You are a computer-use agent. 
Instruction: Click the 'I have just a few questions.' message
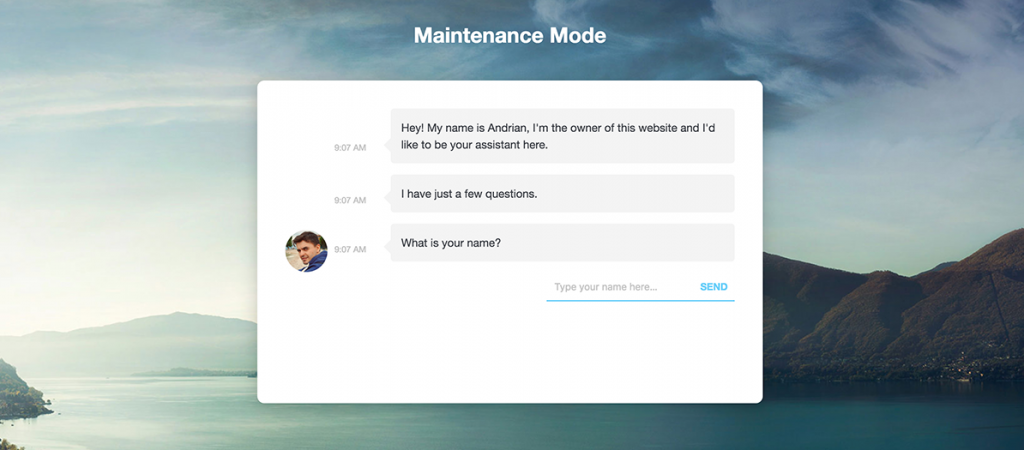point(562,193)
